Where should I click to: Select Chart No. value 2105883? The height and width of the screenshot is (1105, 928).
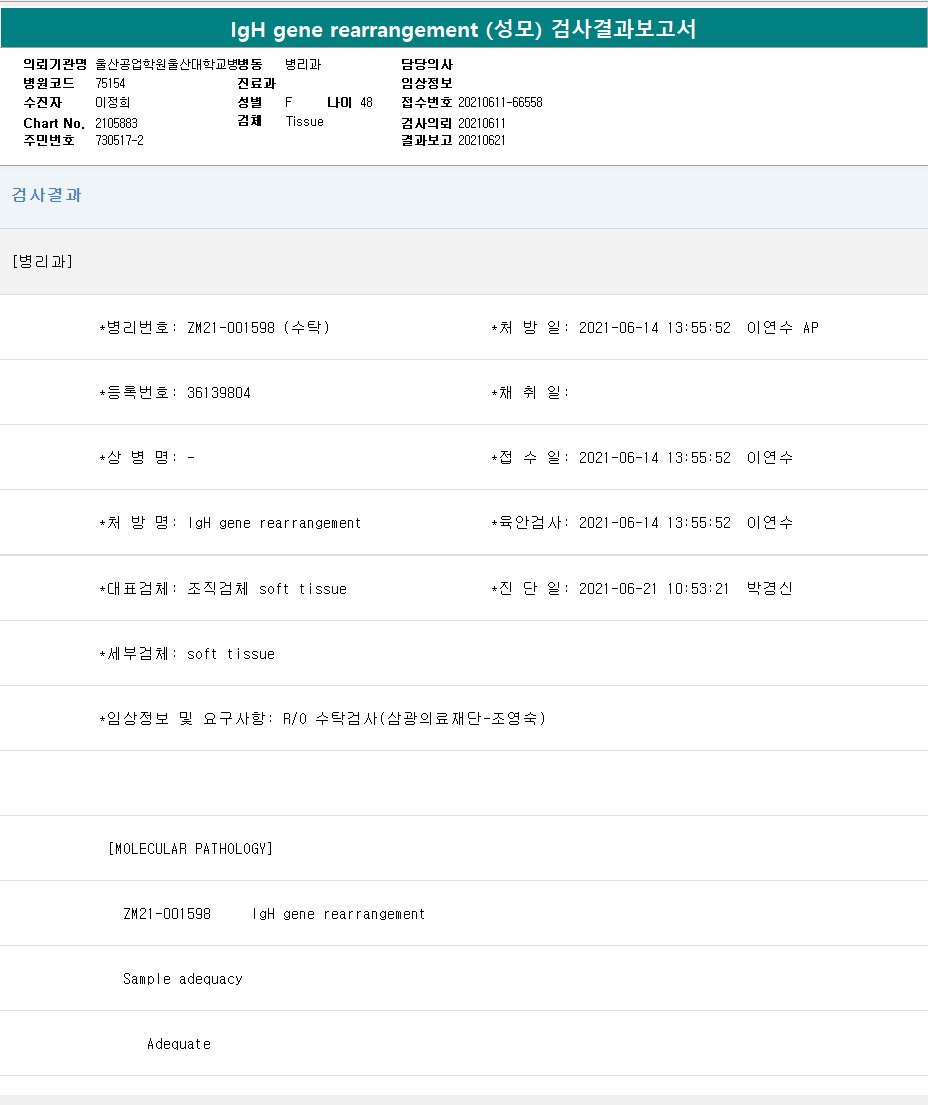pyautogui.click(x=116, y=123)
